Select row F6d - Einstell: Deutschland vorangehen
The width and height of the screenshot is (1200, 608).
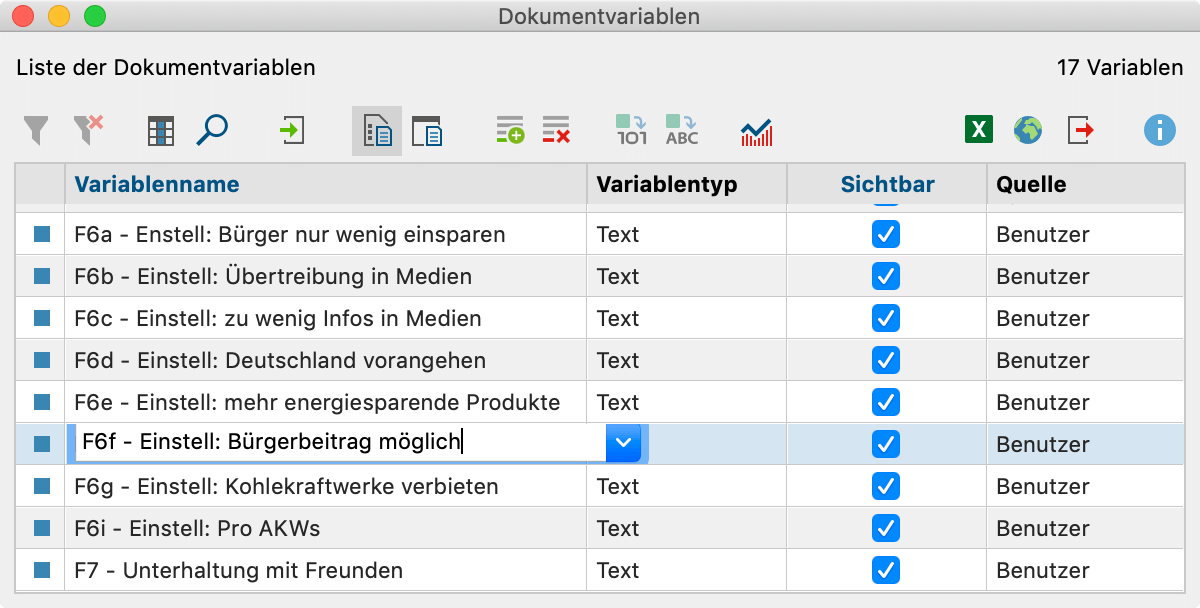point(600,360)
